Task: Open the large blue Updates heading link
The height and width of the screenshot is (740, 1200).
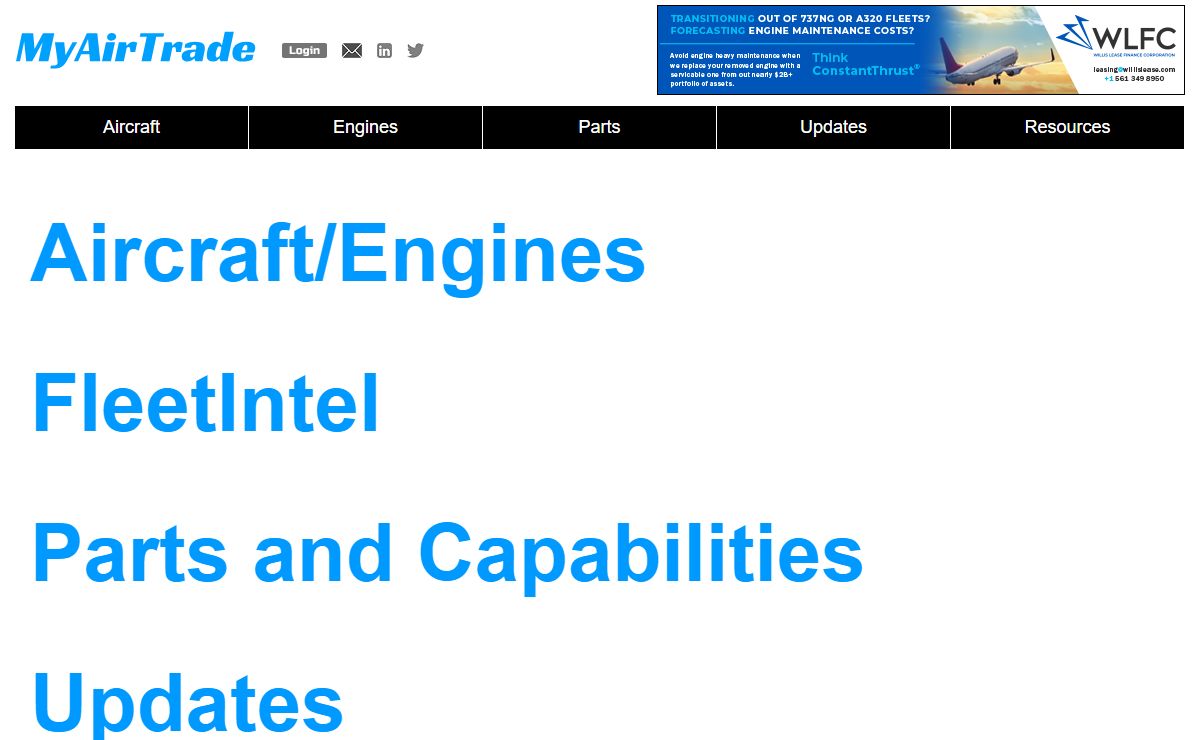Action: (x=188, y=702)
